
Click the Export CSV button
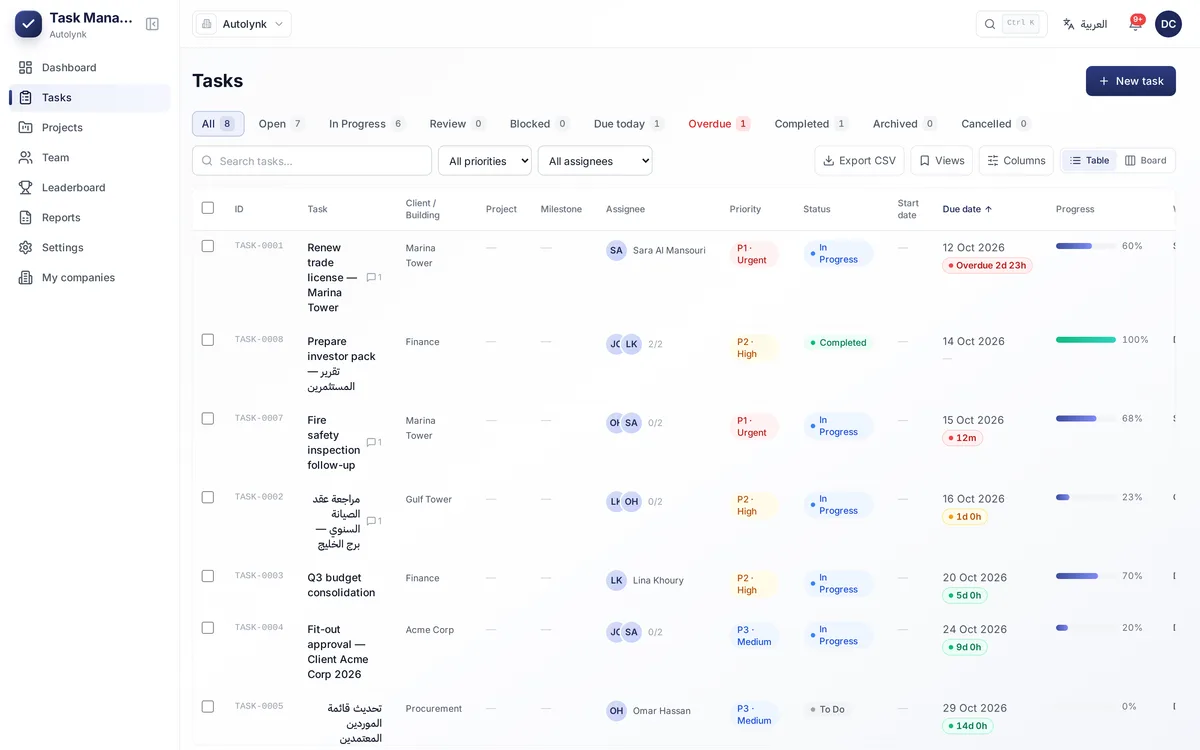pyautogui.click(x=859, y=161)
